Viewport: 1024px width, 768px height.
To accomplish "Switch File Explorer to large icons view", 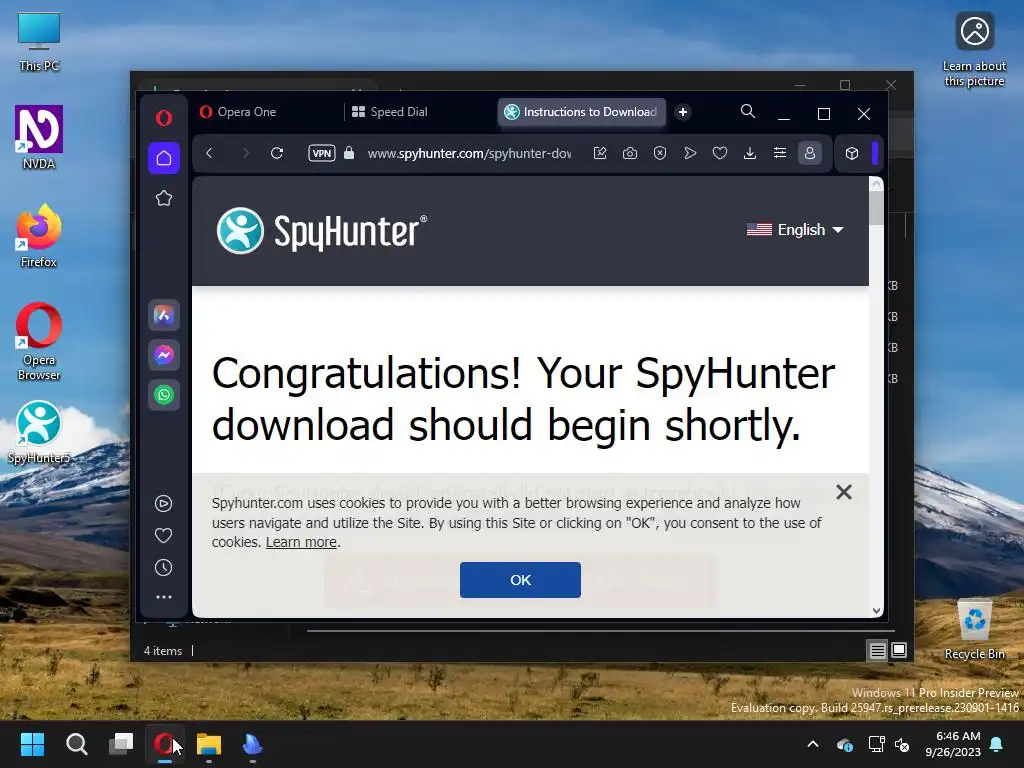I will click(899, 650).
